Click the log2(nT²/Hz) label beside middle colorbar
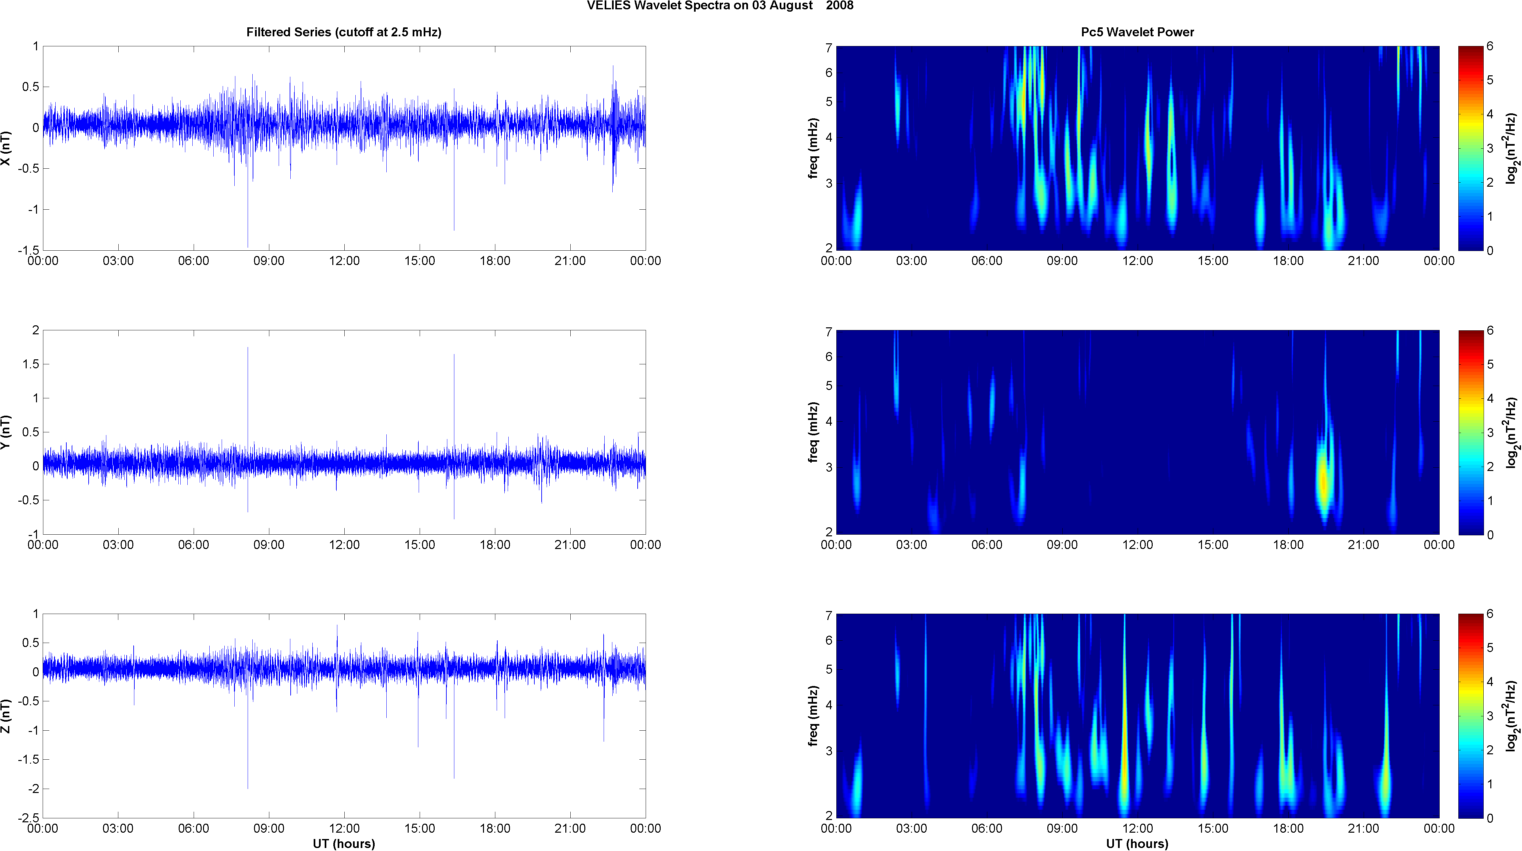Screen dimensions: 1522x851 1513,432
